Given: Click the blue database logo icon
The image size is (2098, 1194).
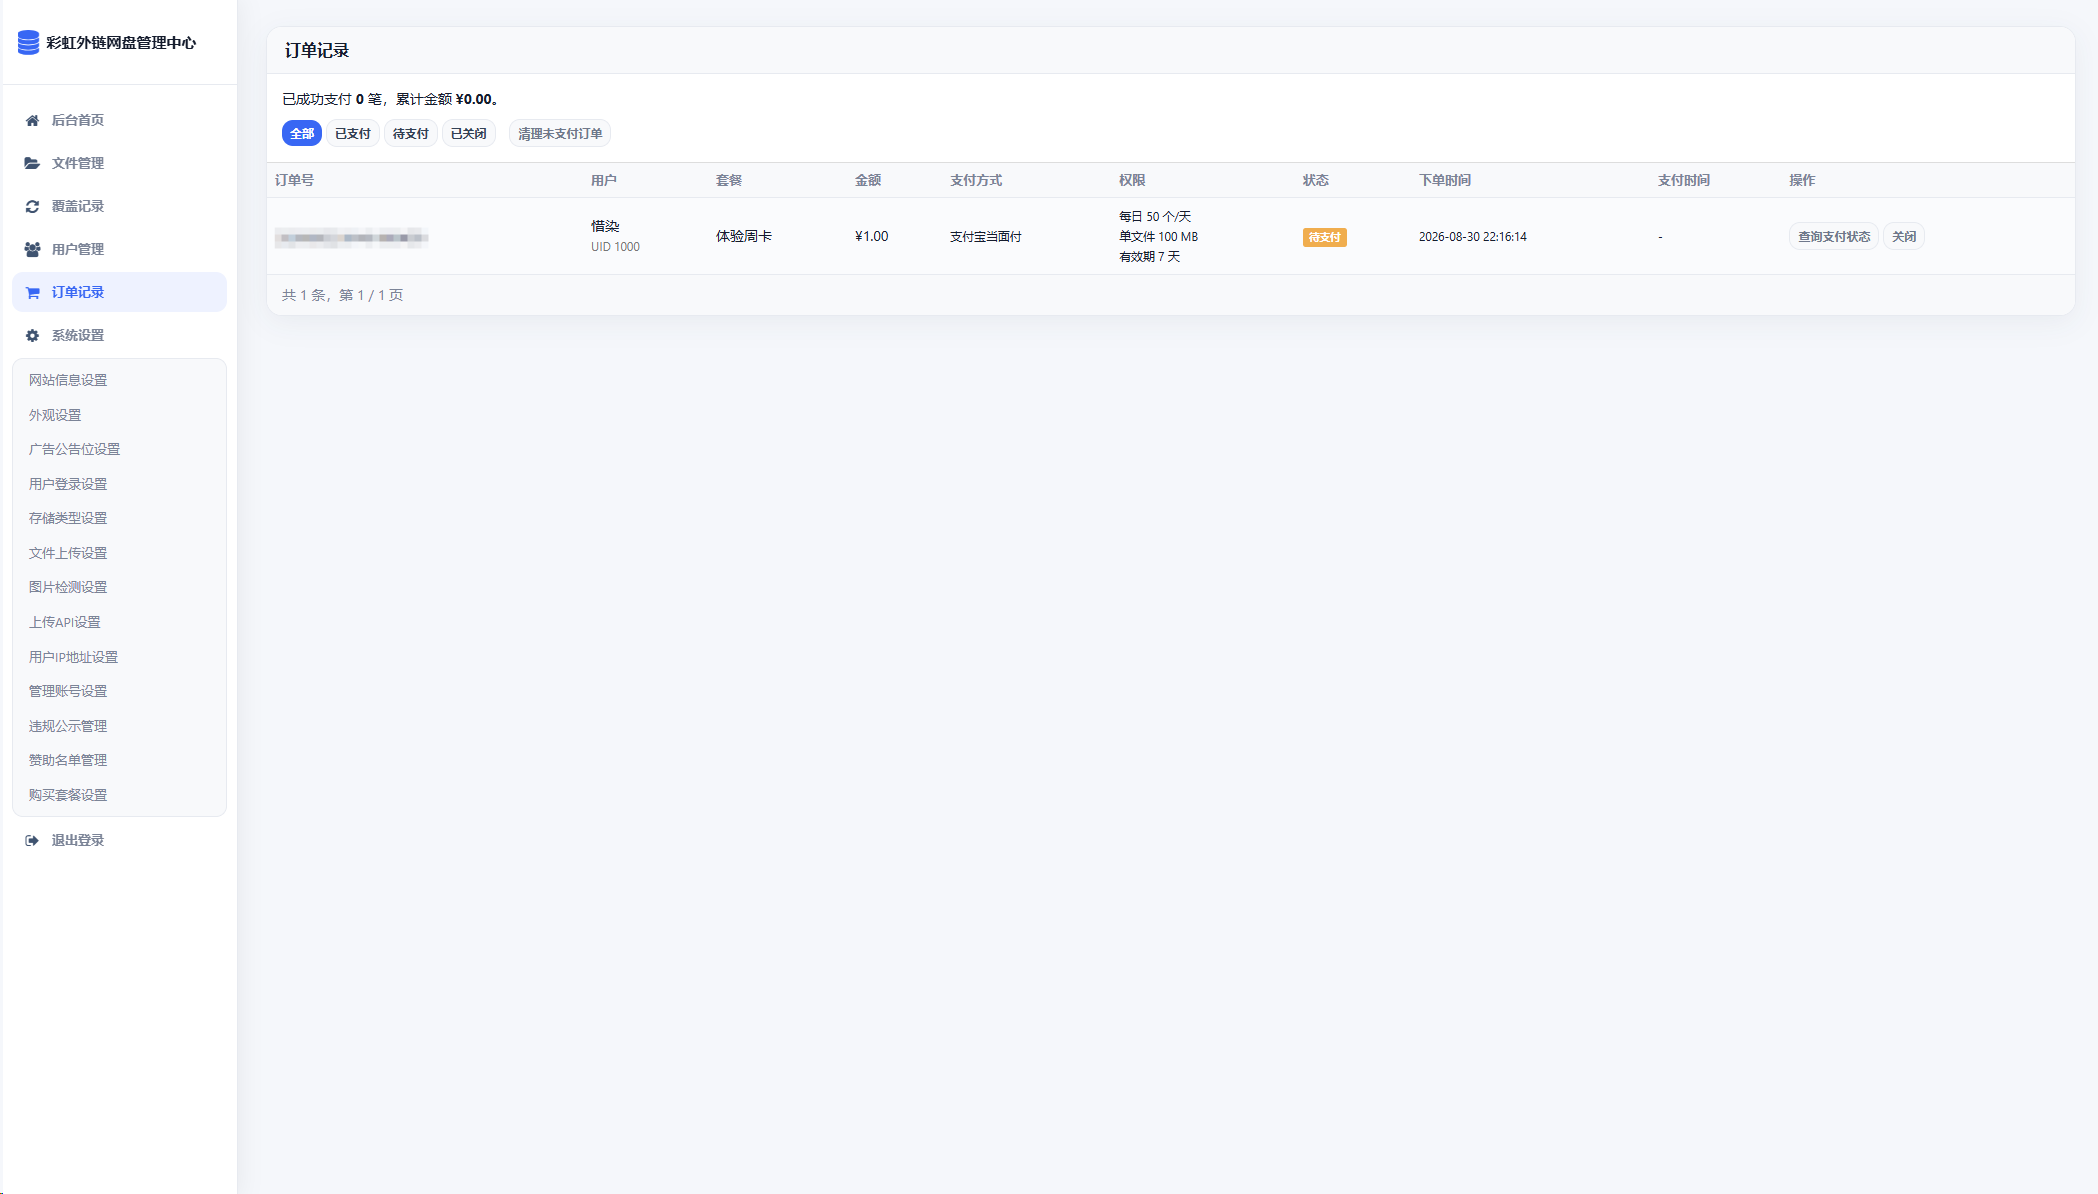Looking at the screenshot, I should (x=29, y=42).
